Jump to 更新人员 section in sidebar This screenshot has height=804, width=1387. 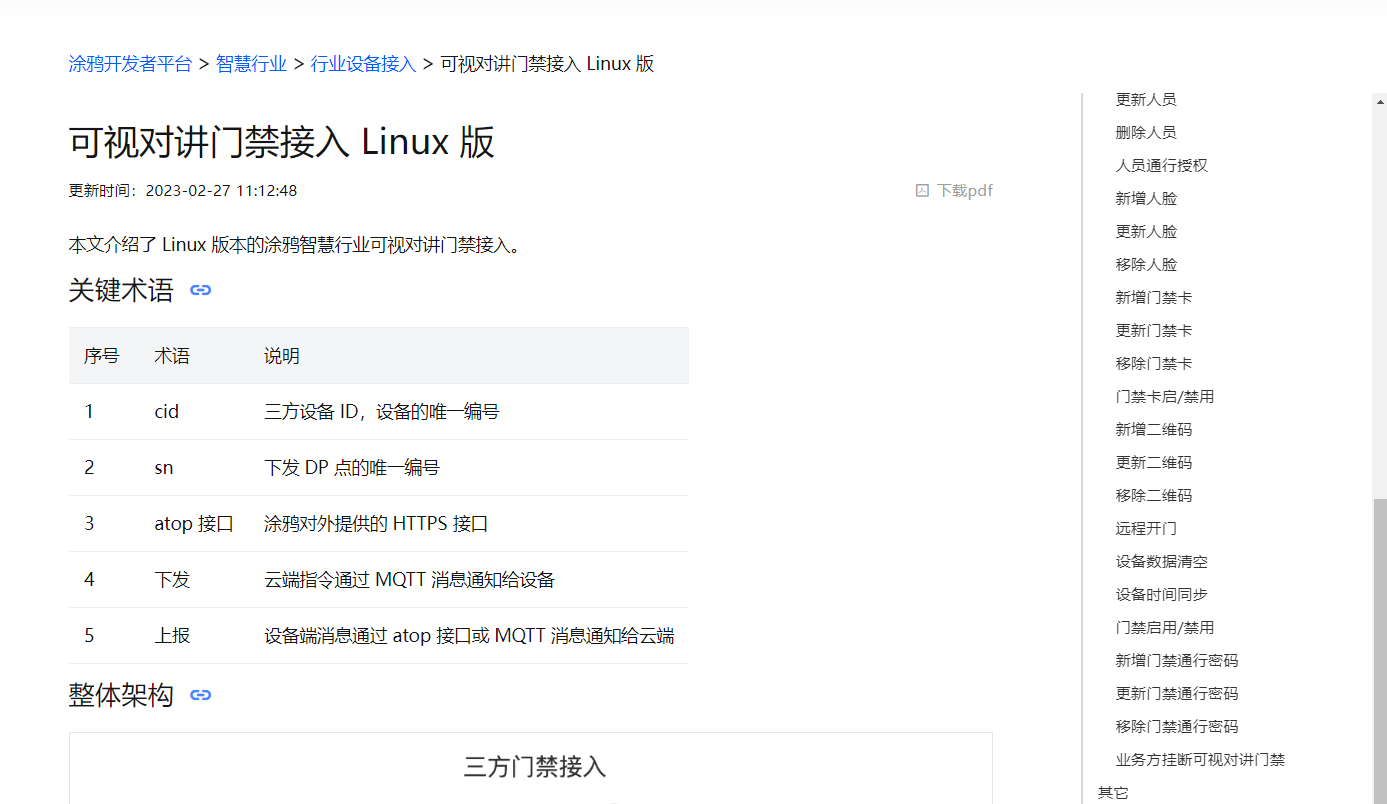[1146, 99]
